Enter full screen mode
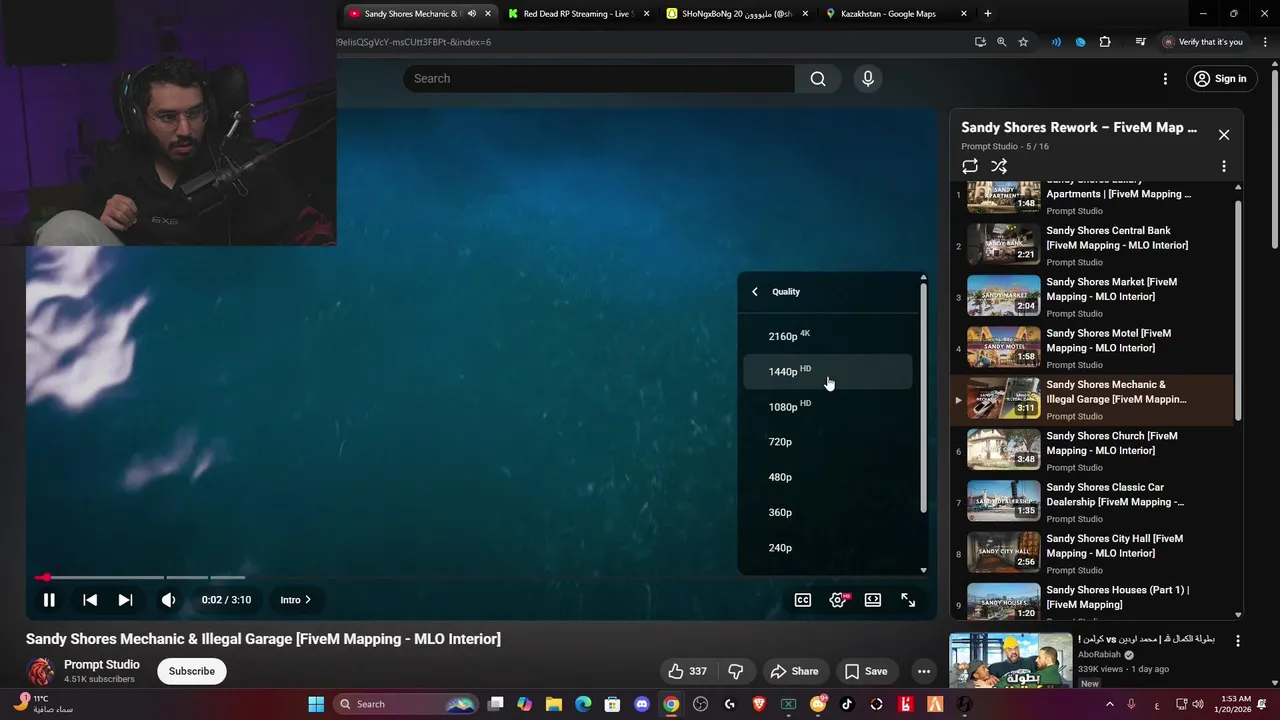 pos(908,600)
